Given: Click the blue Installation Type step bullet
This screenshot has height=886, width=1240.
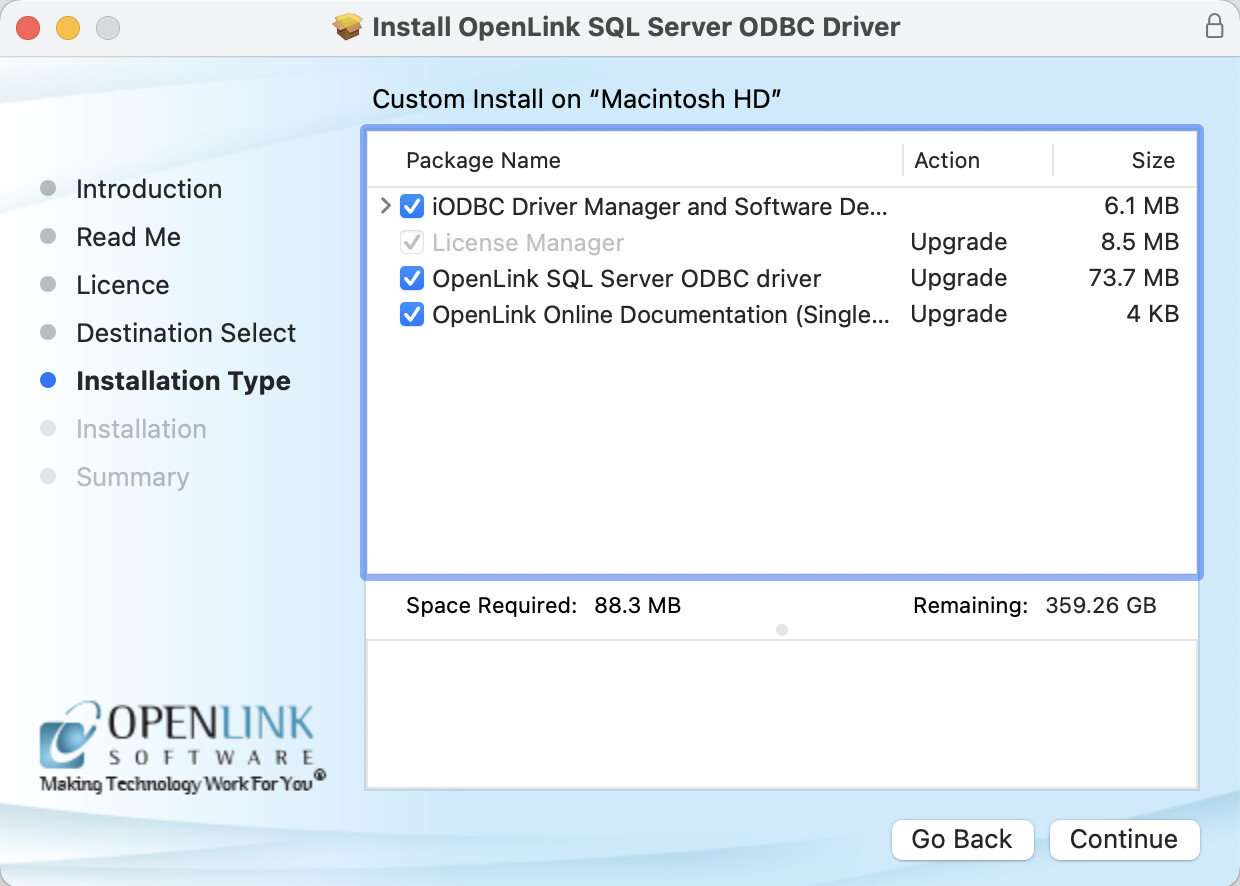Looking at the screenshot, I should point(48,381).
